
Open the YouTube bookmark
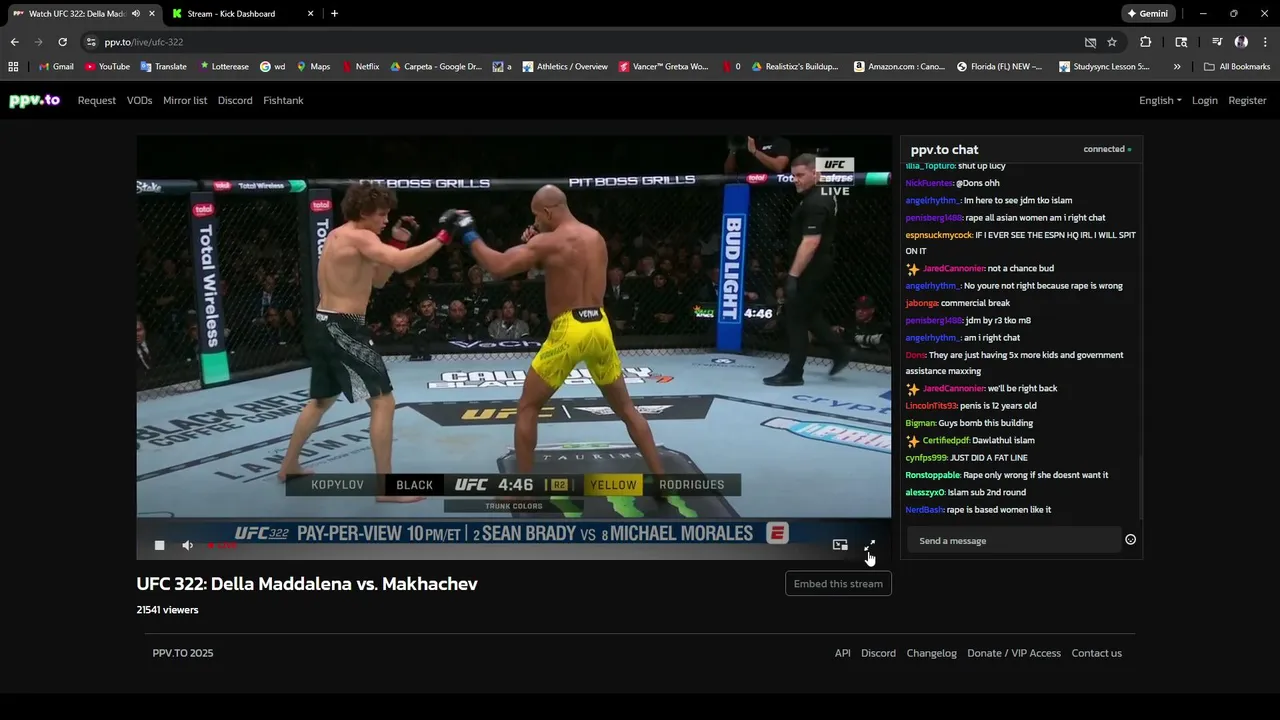click(107, 67)
